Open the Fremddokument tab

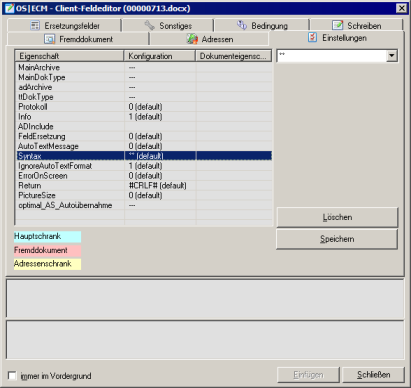pyautogui.click(x=78, y=39)
